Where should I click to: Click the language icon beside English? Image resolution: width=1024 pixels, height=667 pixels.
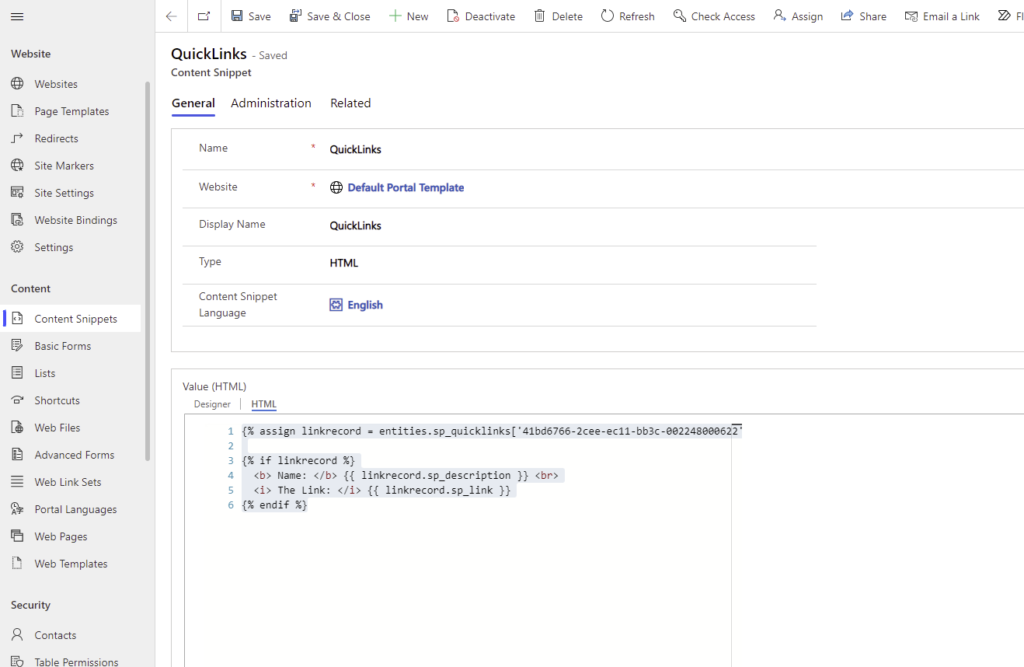336,305
